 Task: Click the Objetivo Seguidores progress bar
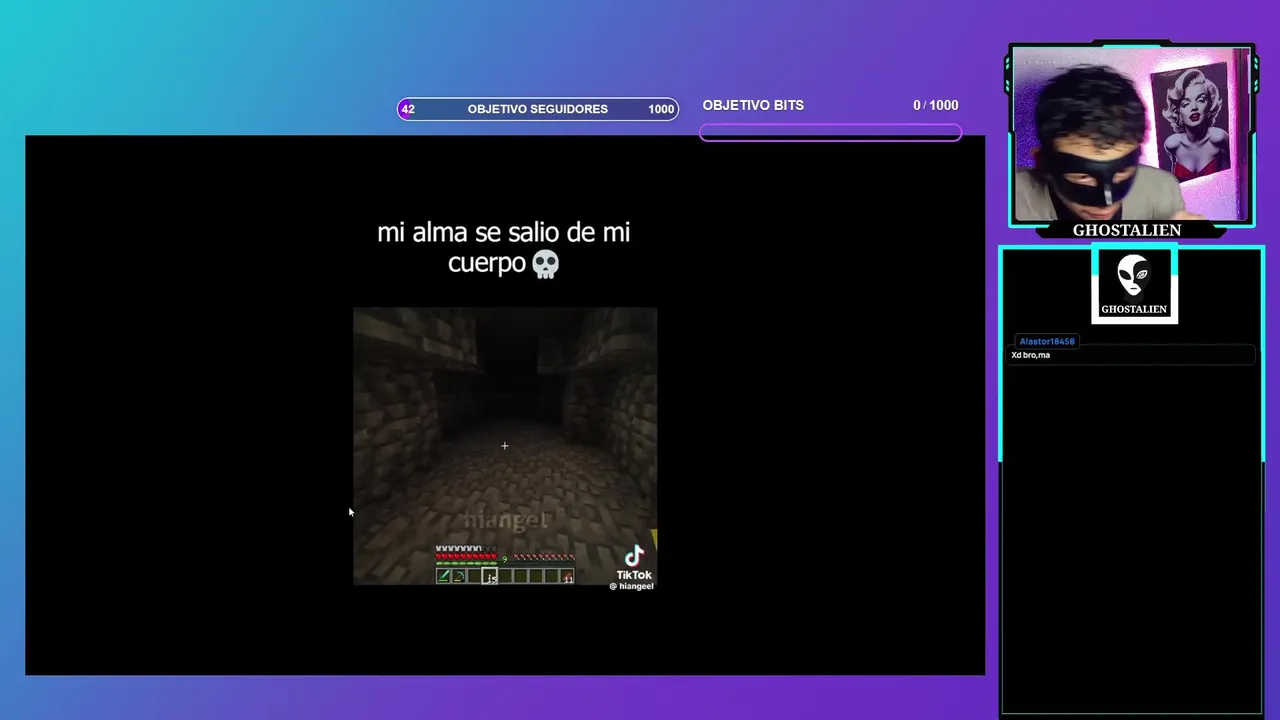tap(538, 109)
